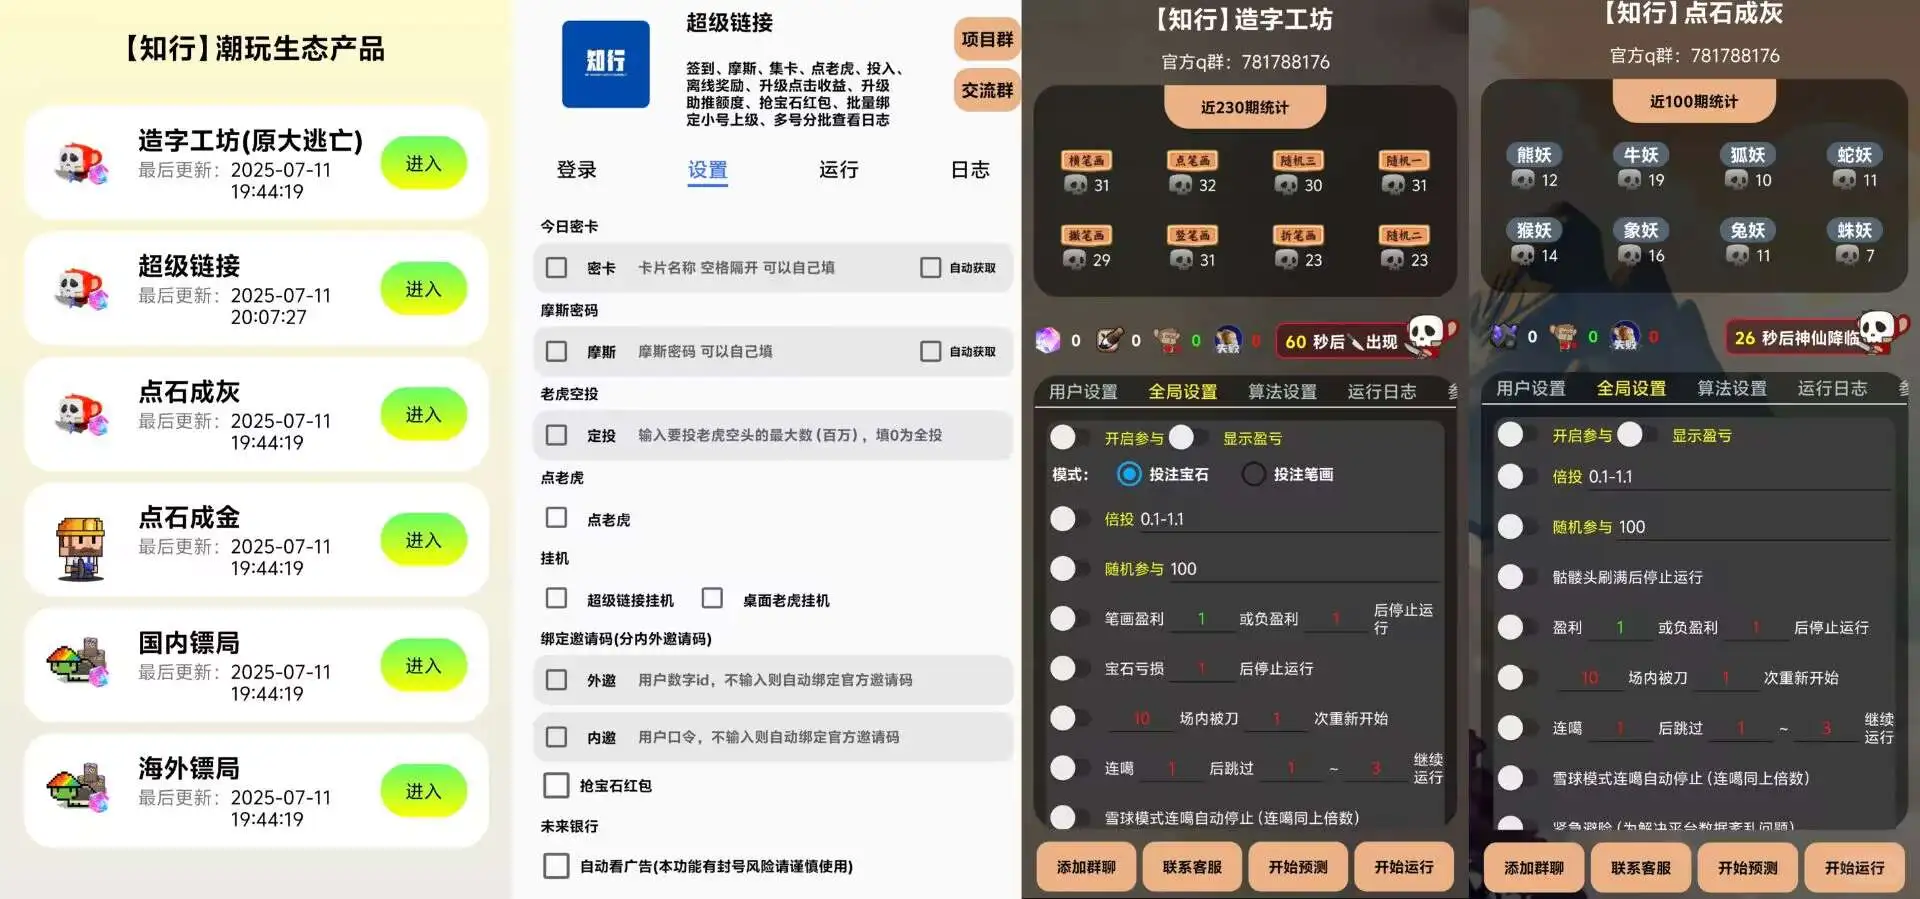Select the 投注宝石 radio button
This screenshot has height=899, width=1920.
click(1129, 474)
